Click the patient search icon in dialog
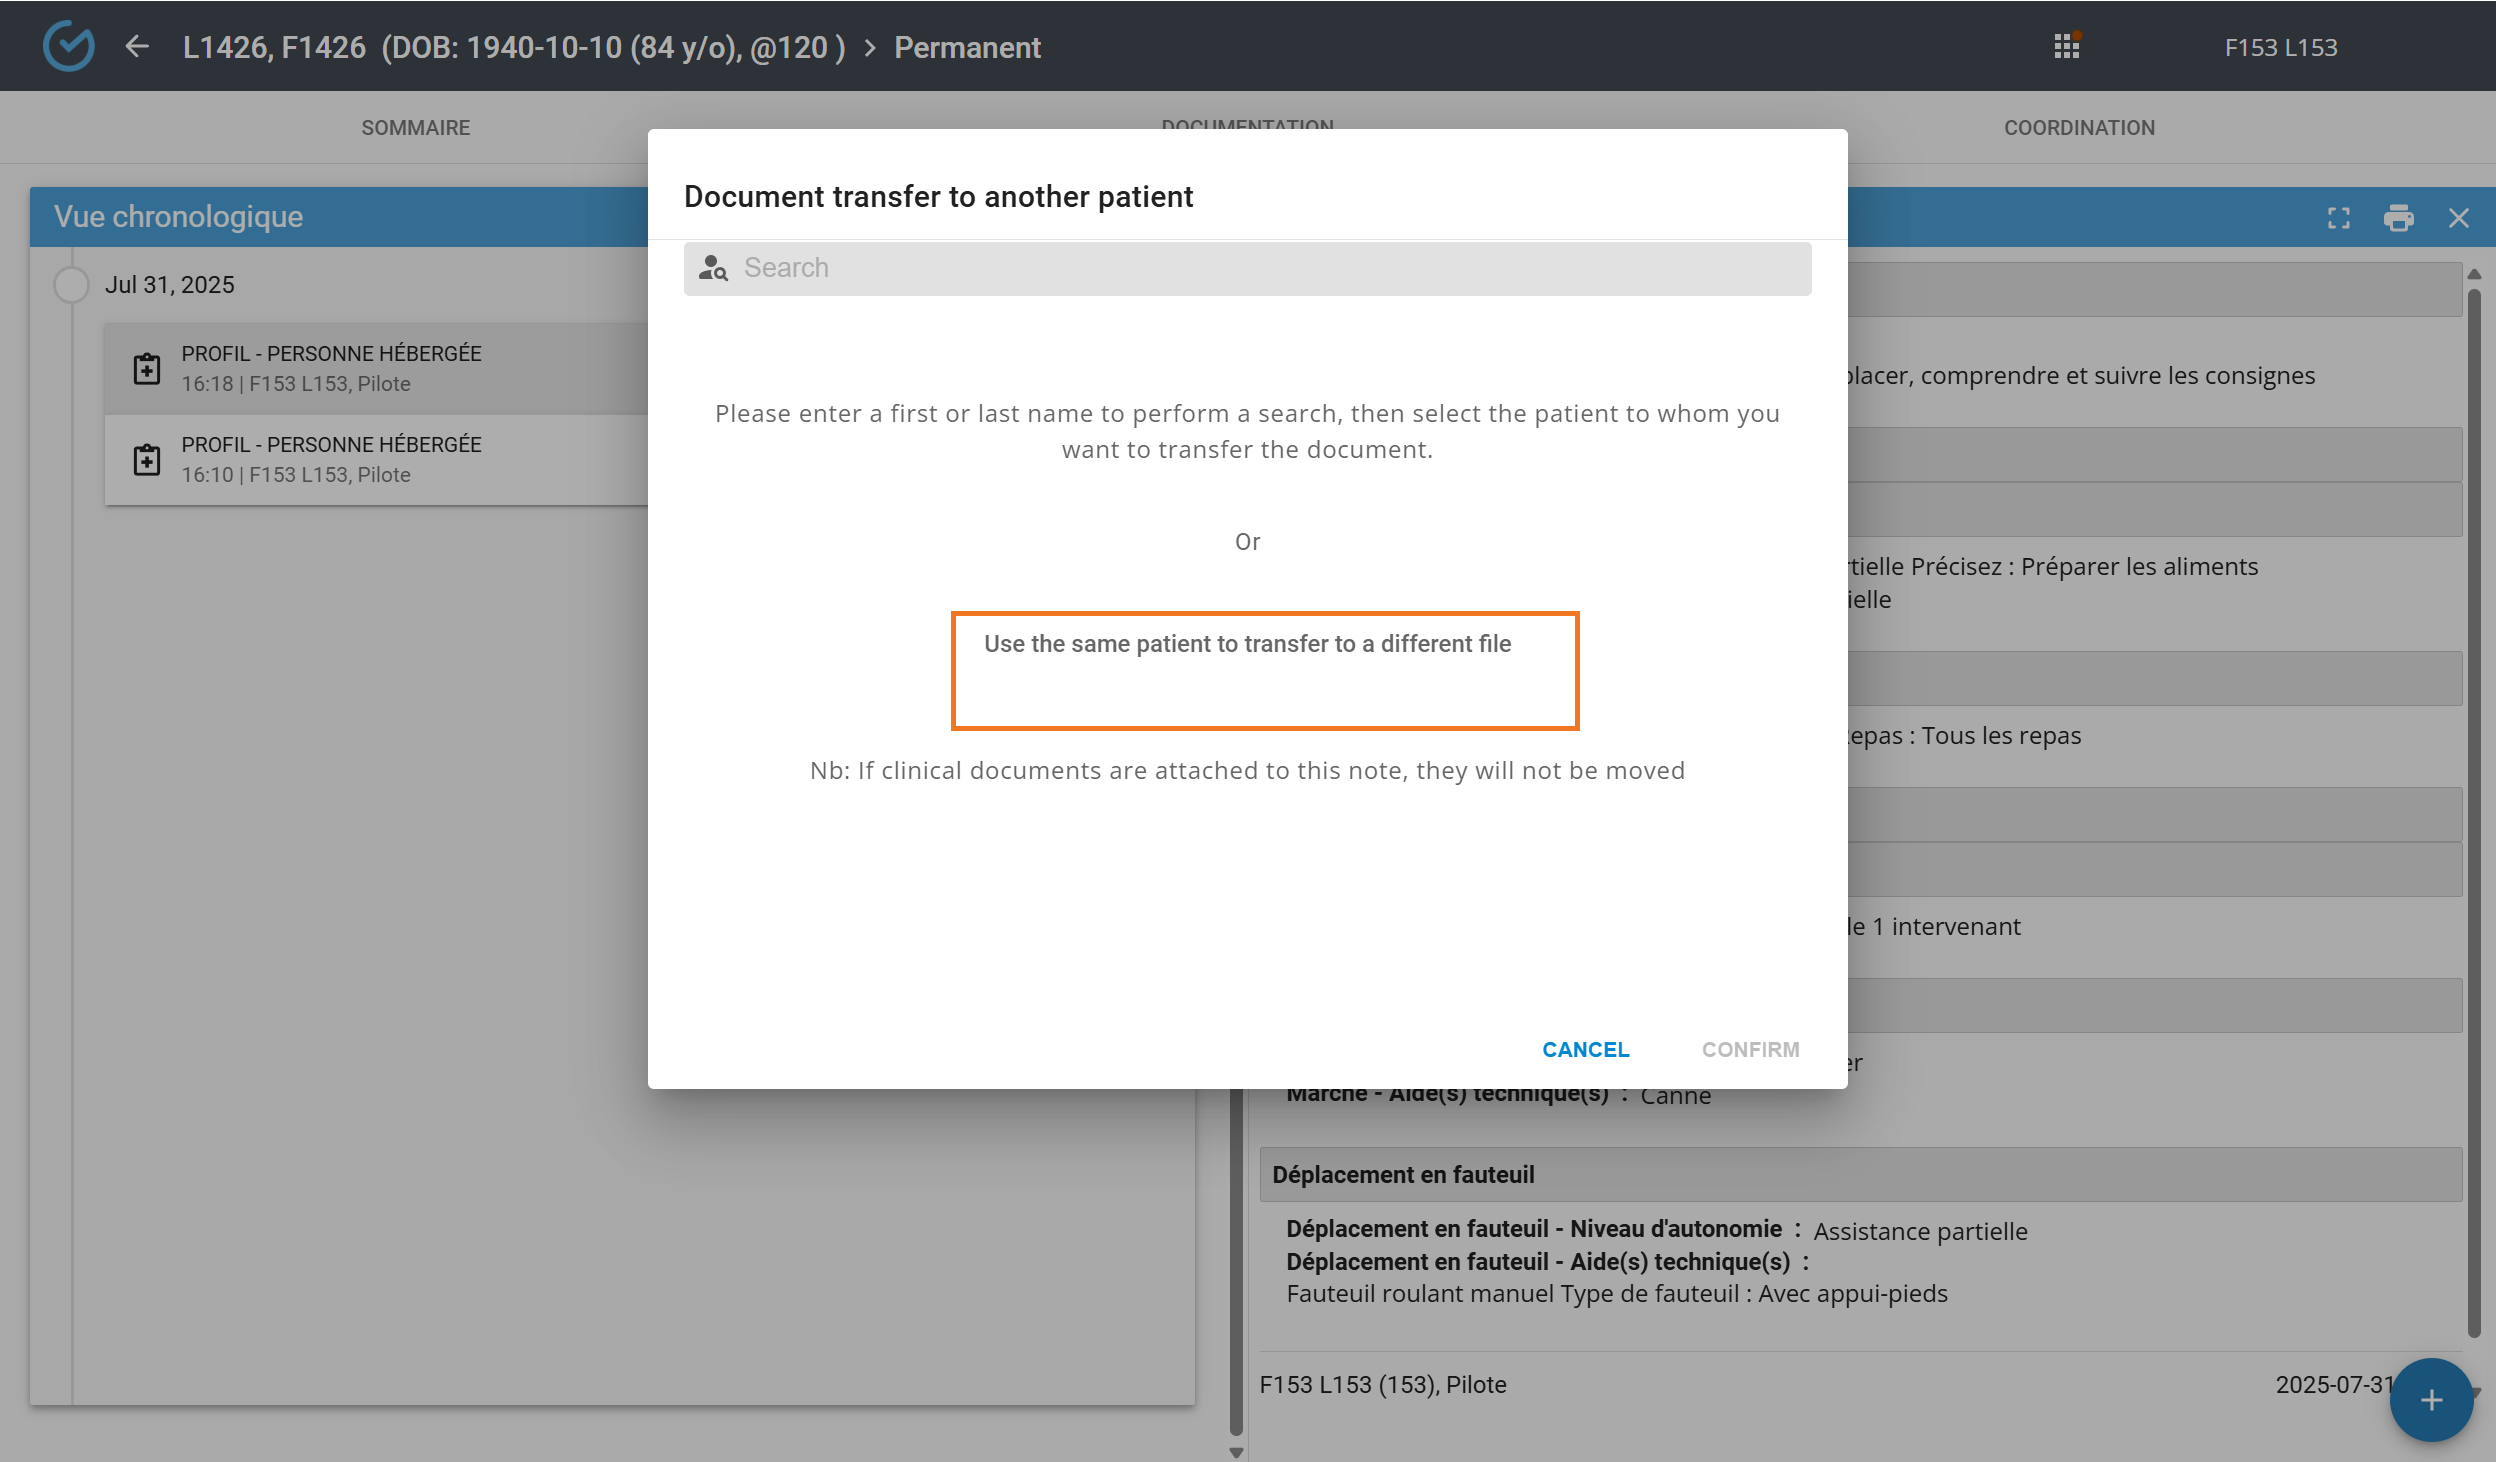 713,268
